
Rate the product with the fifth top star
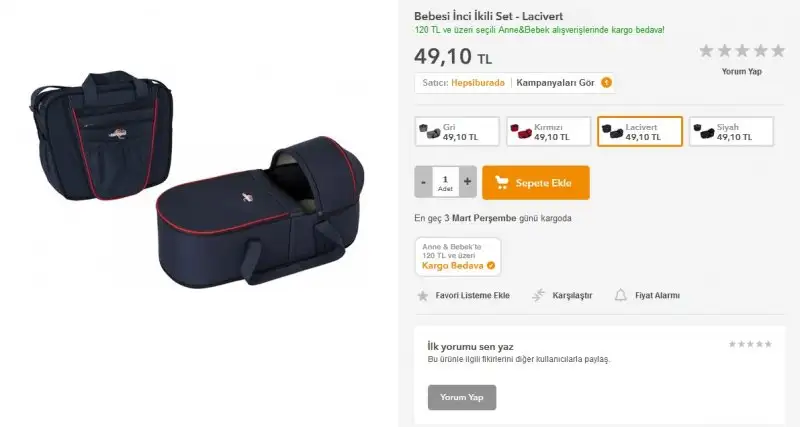(778, 51)
